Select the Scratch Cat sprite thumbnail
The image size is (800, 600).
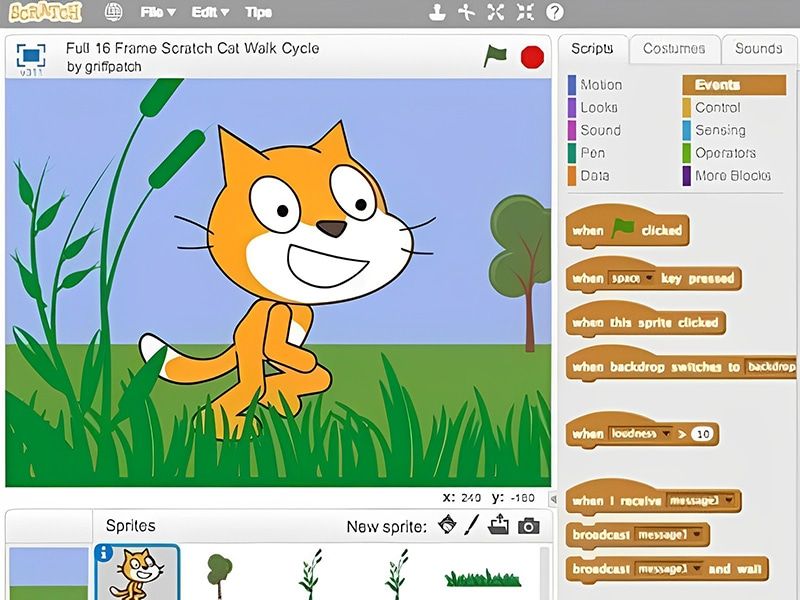[136, 572]
